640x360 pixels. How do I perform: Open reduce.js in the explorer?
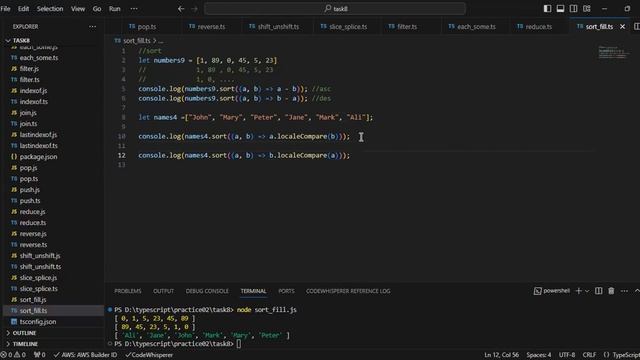tap(32, 212)
